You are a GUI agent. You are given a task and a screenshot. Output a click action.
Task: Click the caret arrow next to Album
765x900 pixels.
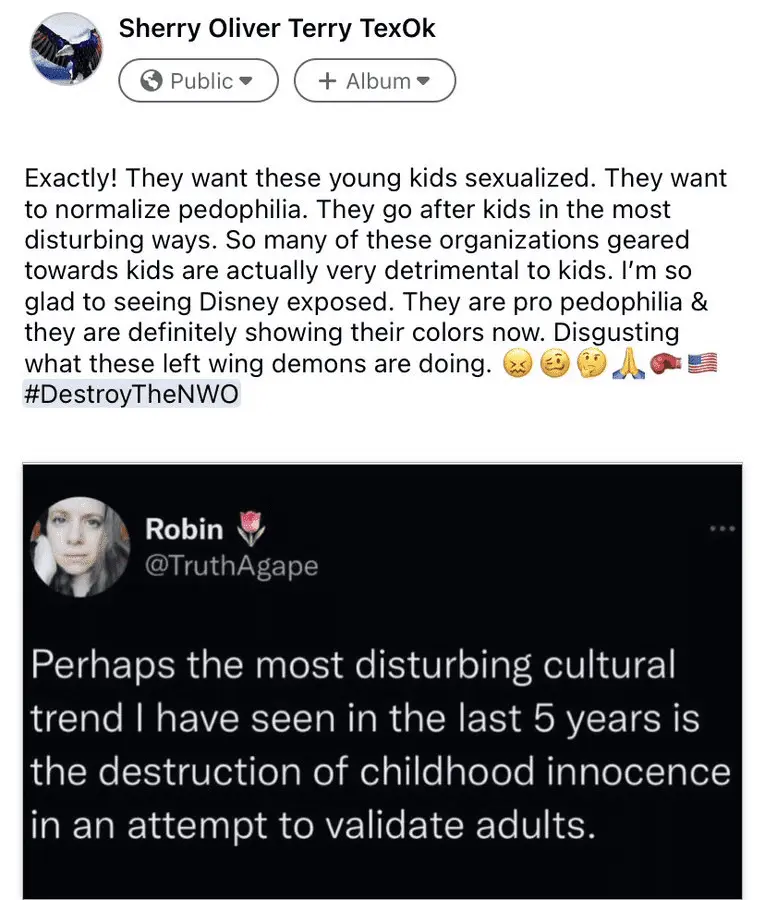point(423,81)
